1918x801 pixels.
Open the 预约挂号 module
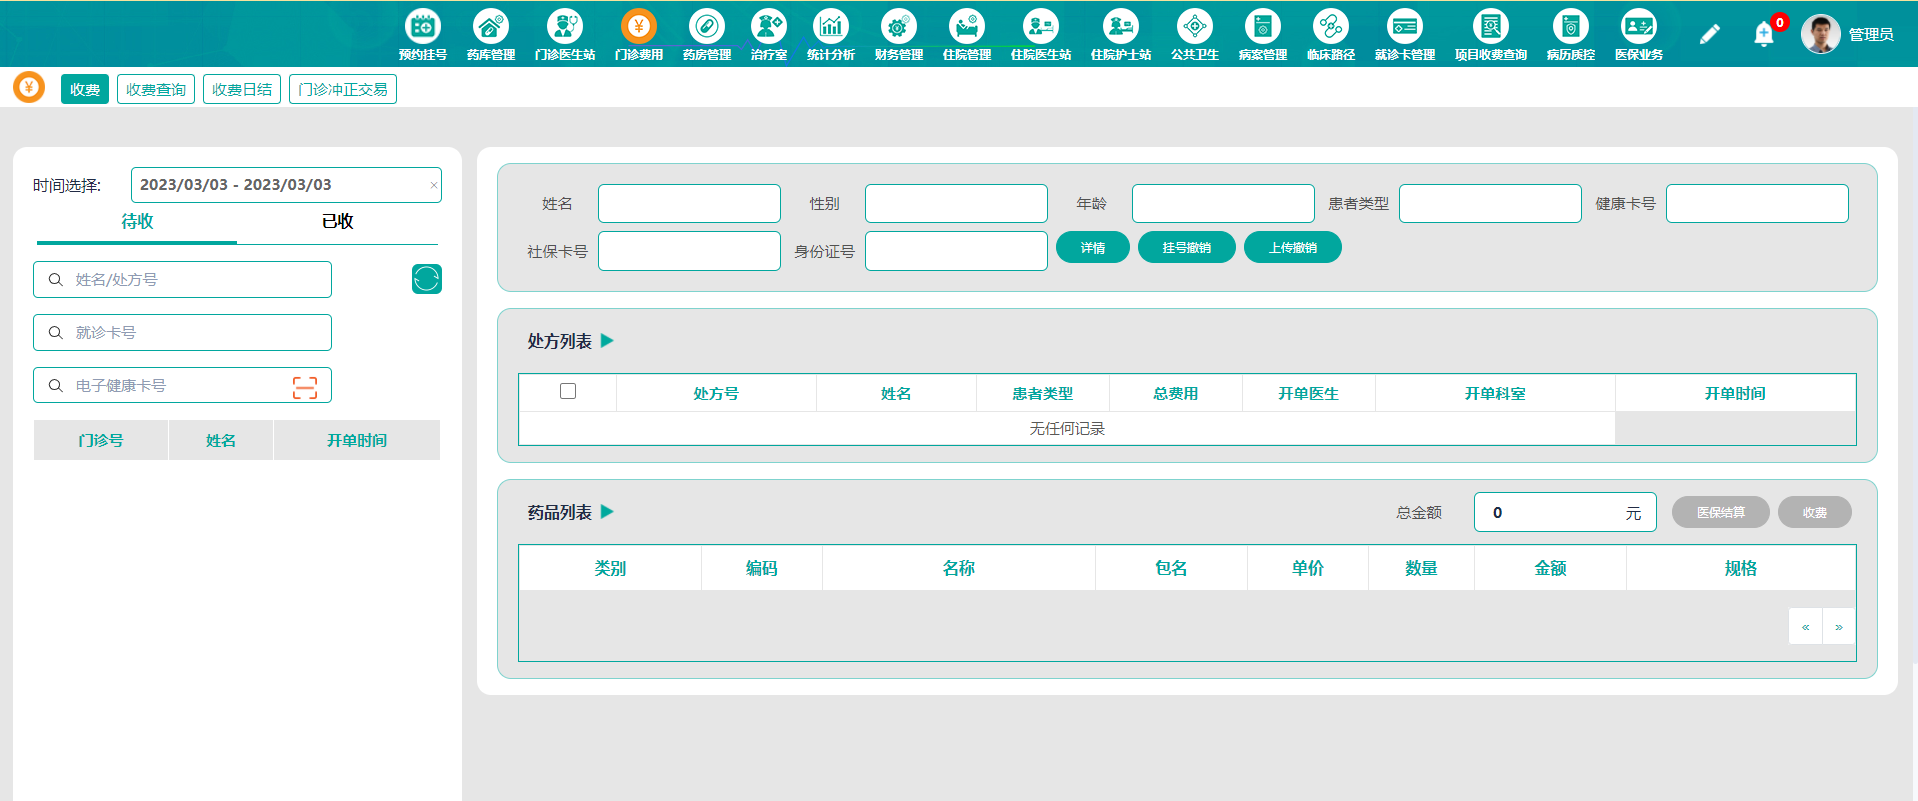click(x=422, y=35)
